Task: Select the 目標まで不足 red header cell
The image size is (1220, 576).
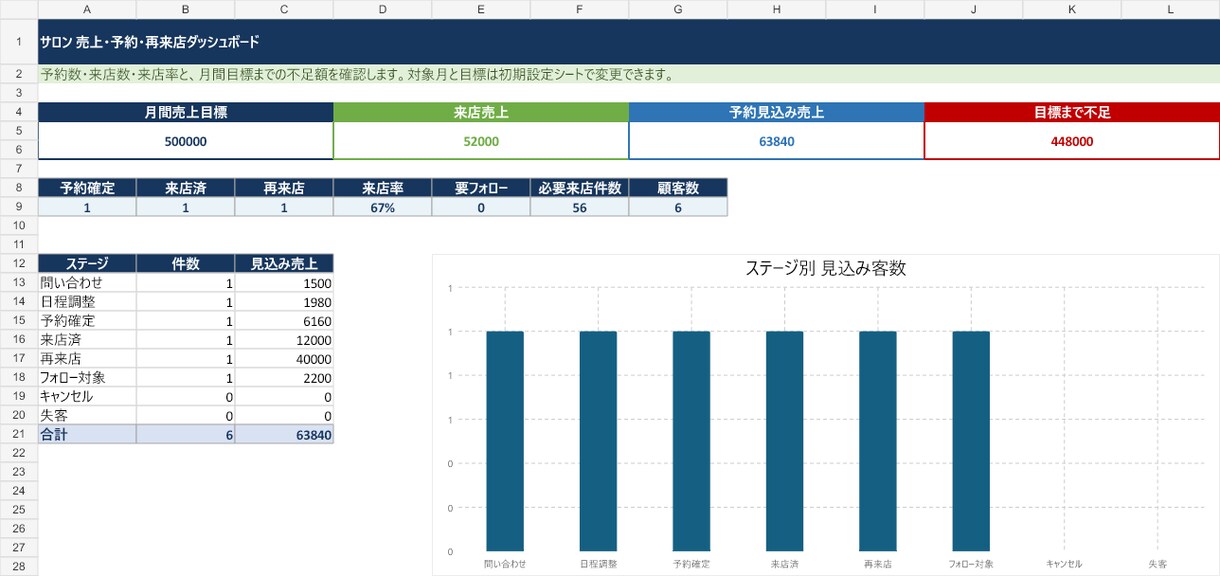Action: coord(1072,113)
